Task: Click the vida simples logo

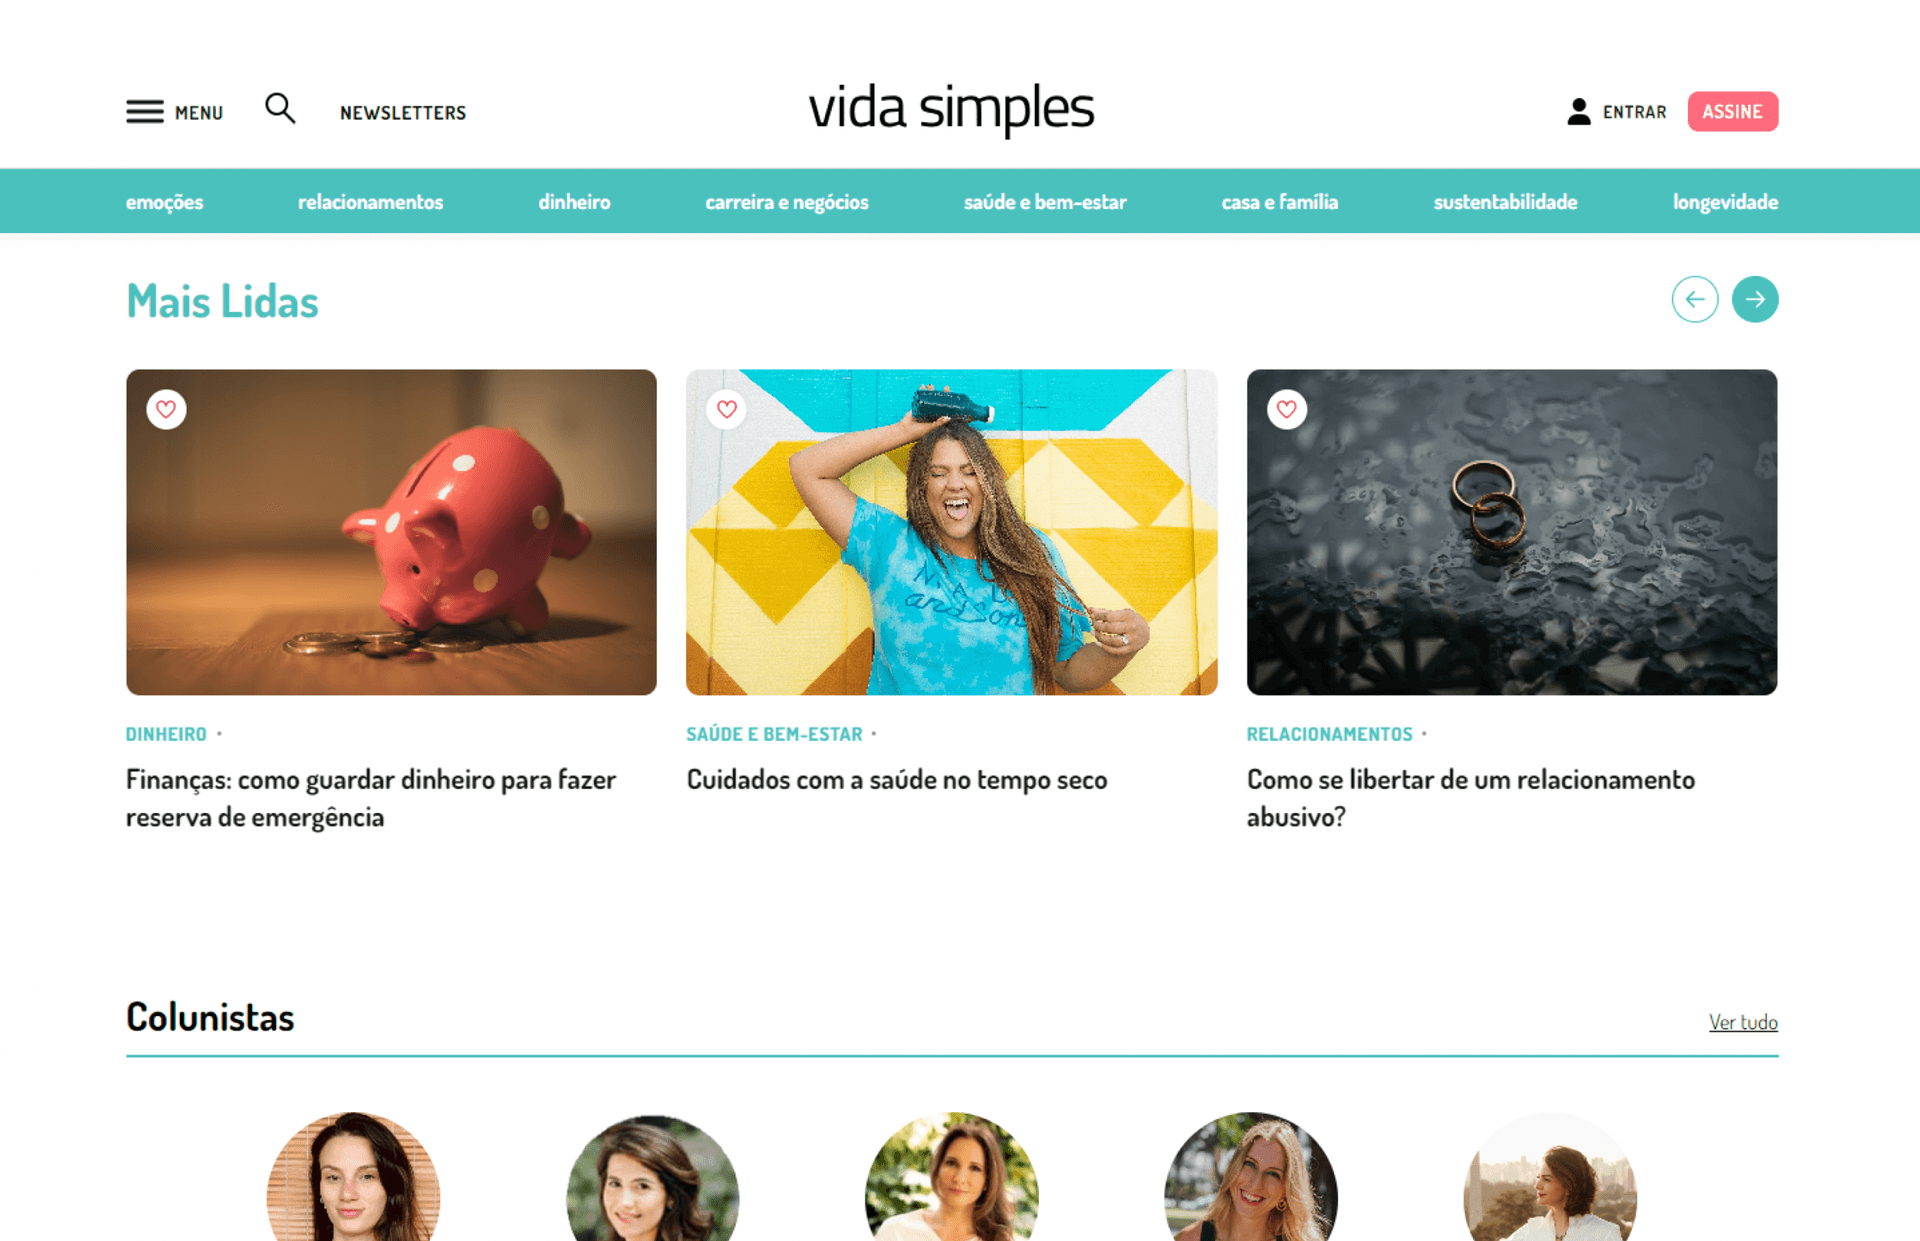Action: (951, 108)
